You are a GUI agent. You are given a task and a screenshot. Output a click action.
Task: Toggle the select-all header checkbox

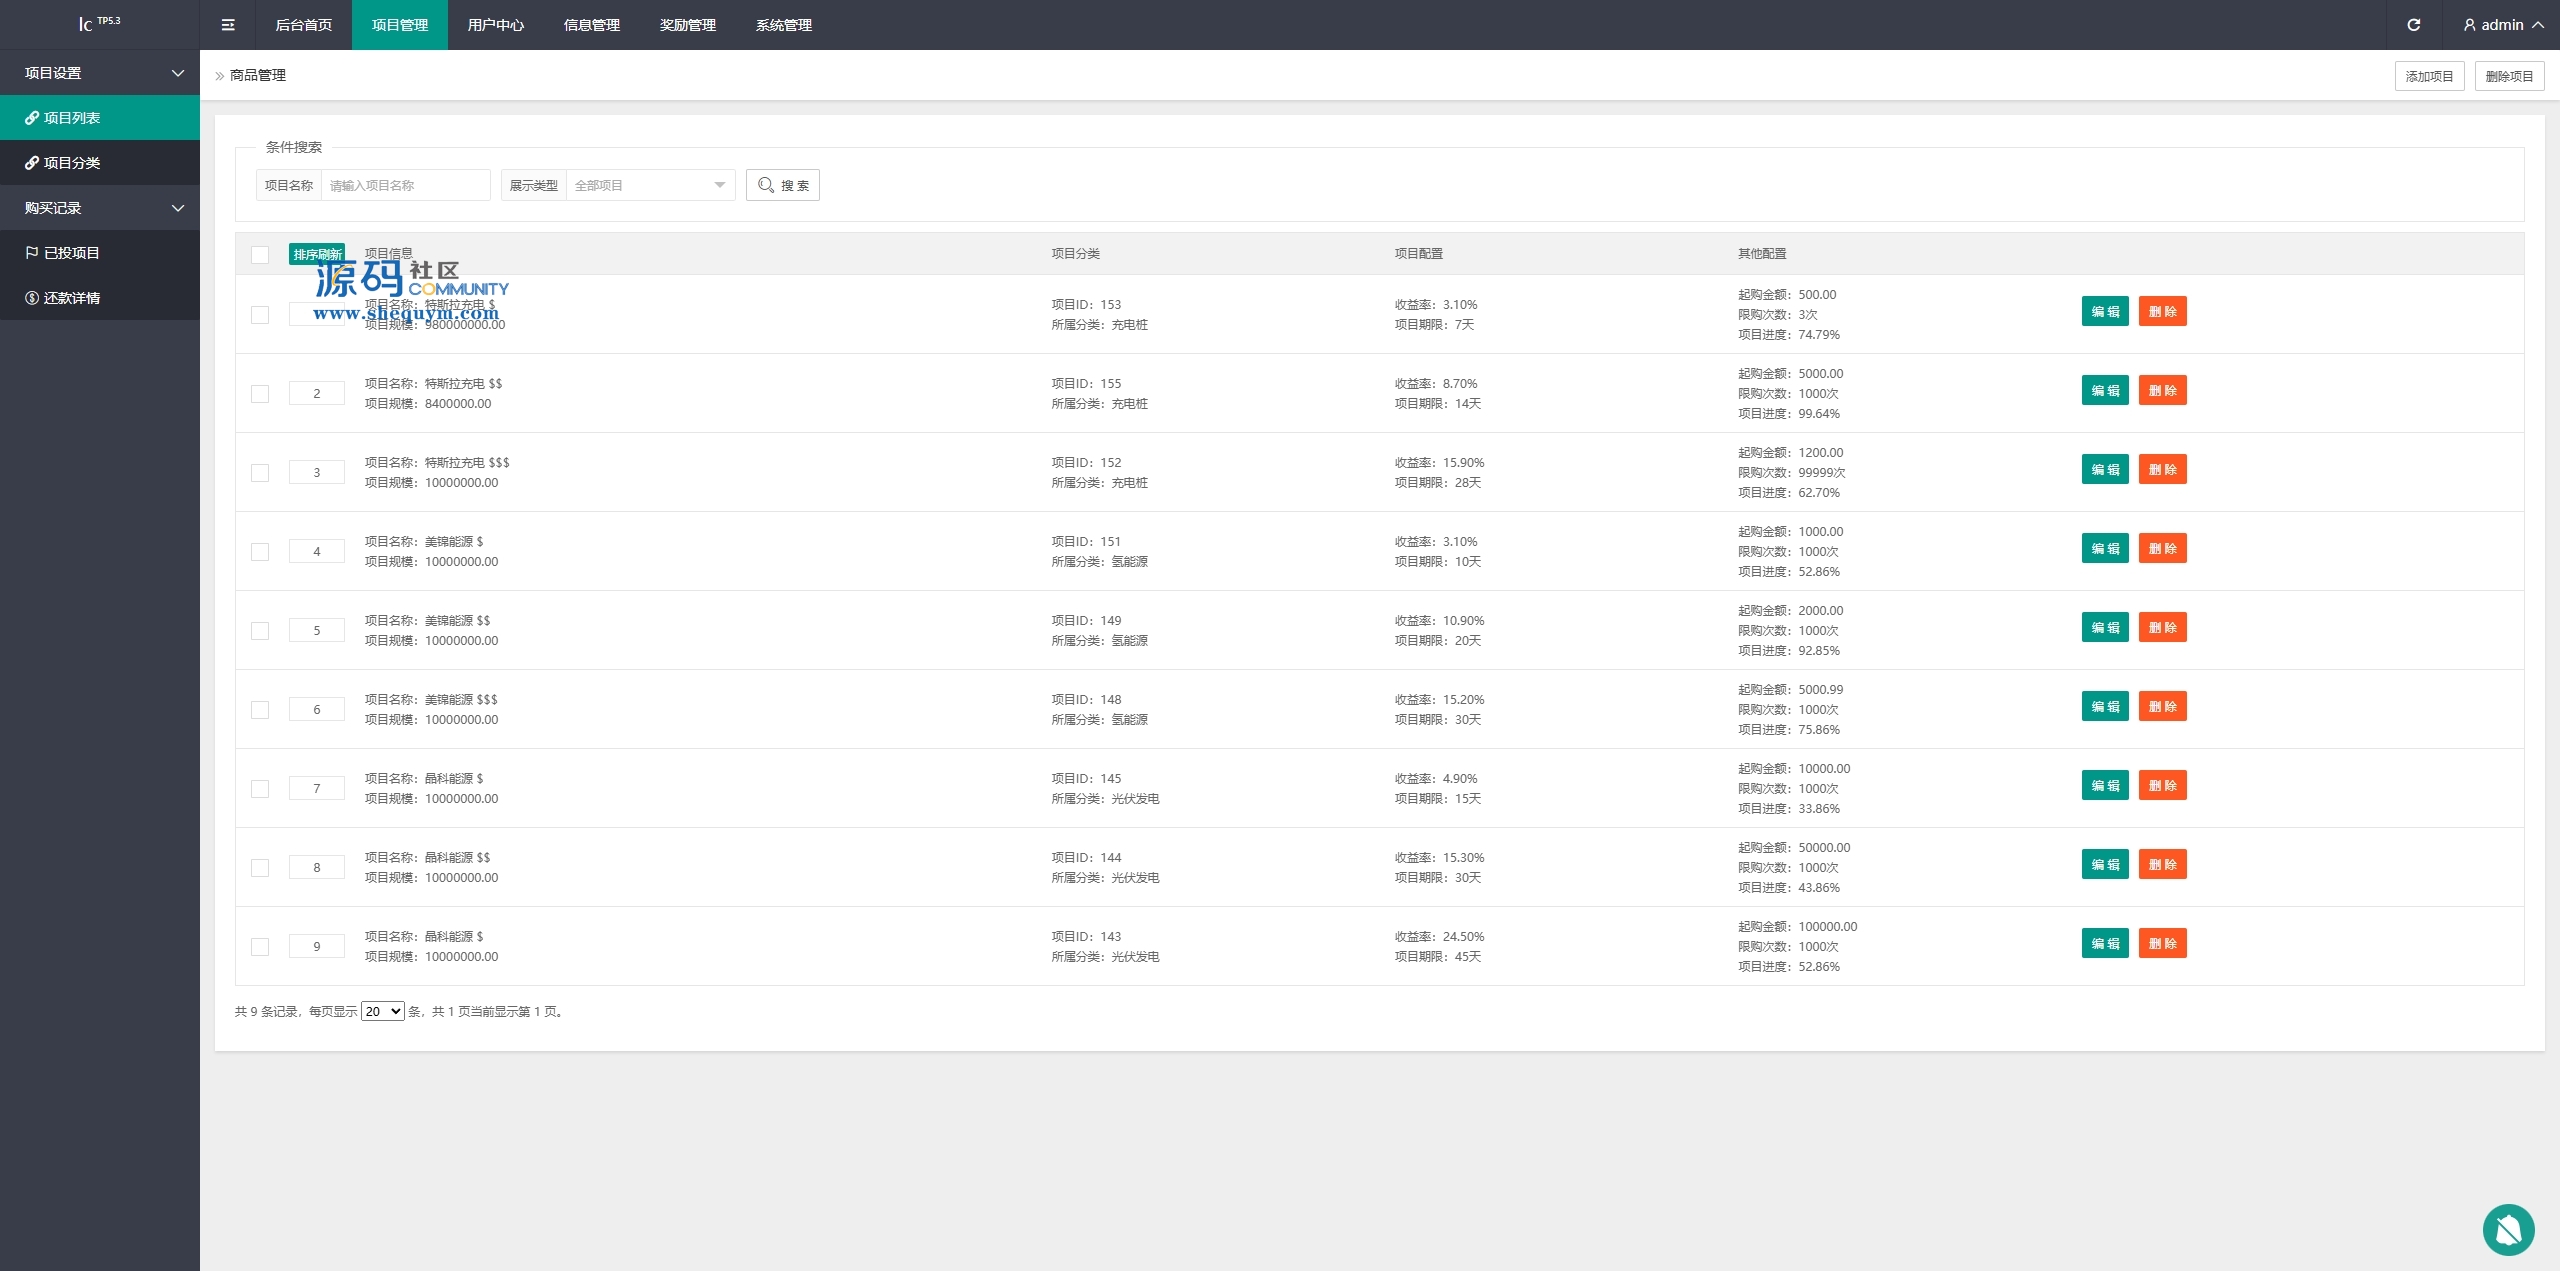tap(260, 255)
